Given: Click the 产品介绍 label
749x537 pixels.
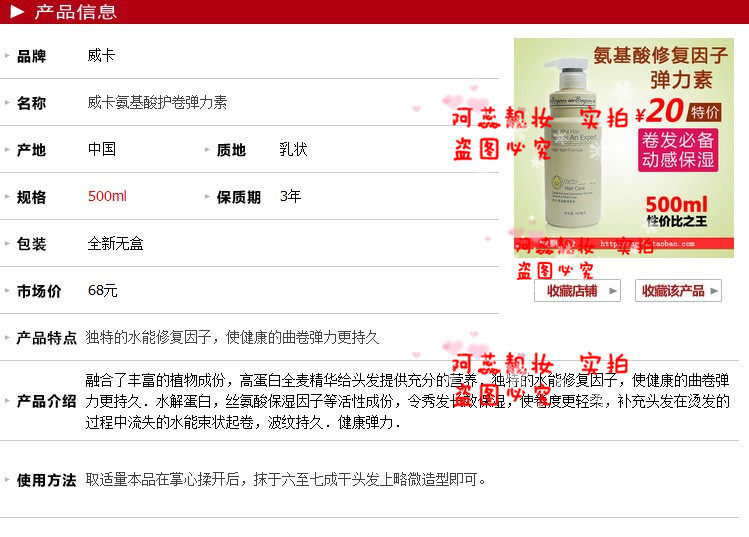Looking at the screenshot, I should (x=46, y=401).
